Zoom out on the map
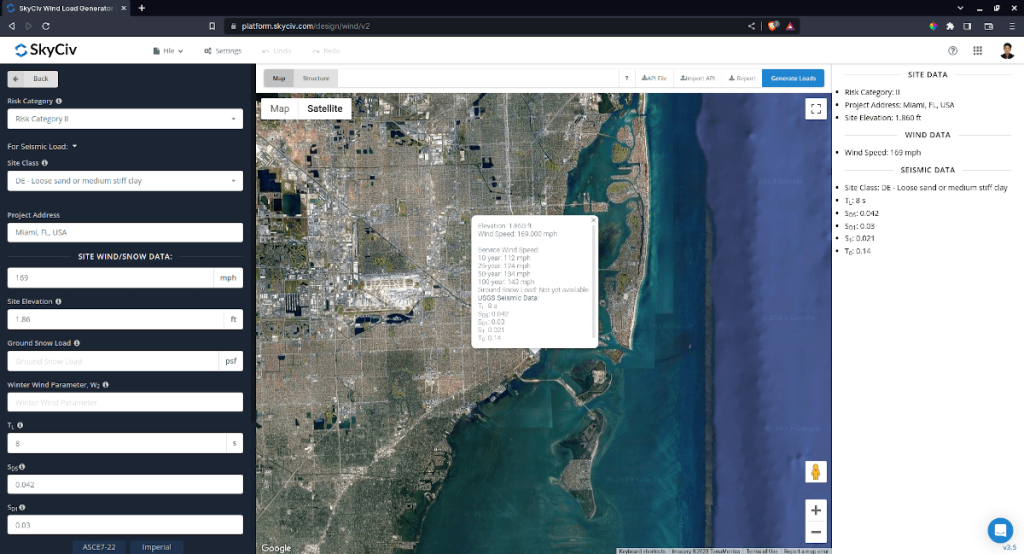1024x554 pixels. [815, 533]
